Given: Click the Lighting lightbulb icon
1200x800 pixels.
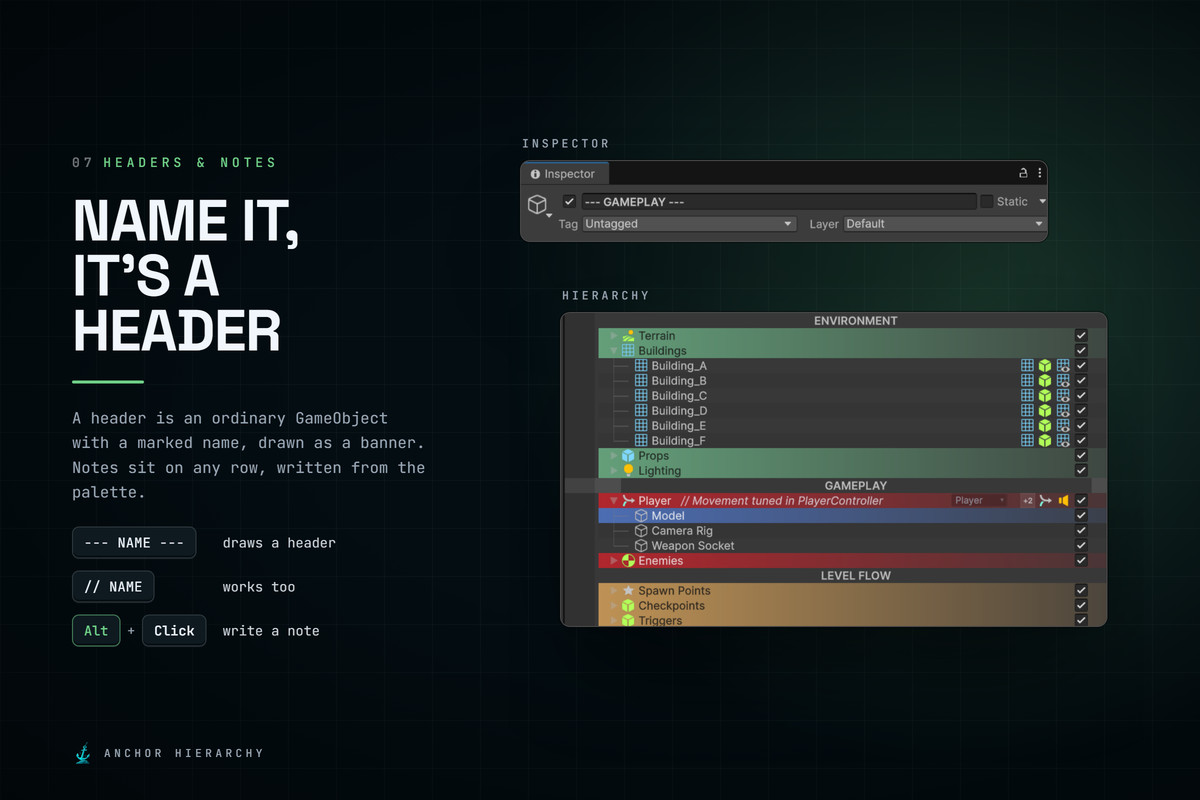Looking at the screenshot, I should coord(629,471).
